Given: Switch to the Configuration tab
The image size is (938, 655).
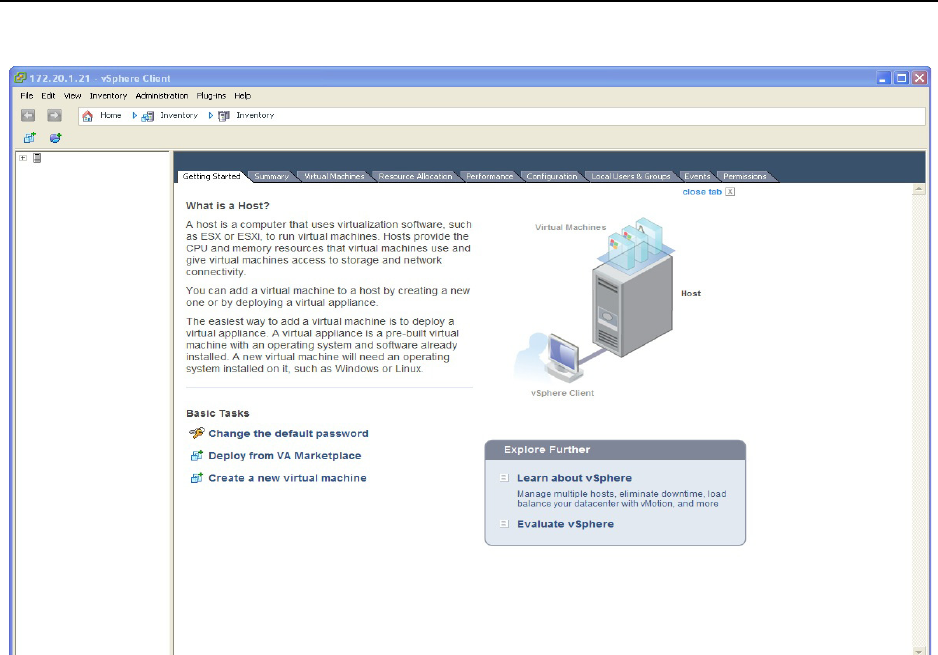Looking at the screenshot, I should 552,176.
